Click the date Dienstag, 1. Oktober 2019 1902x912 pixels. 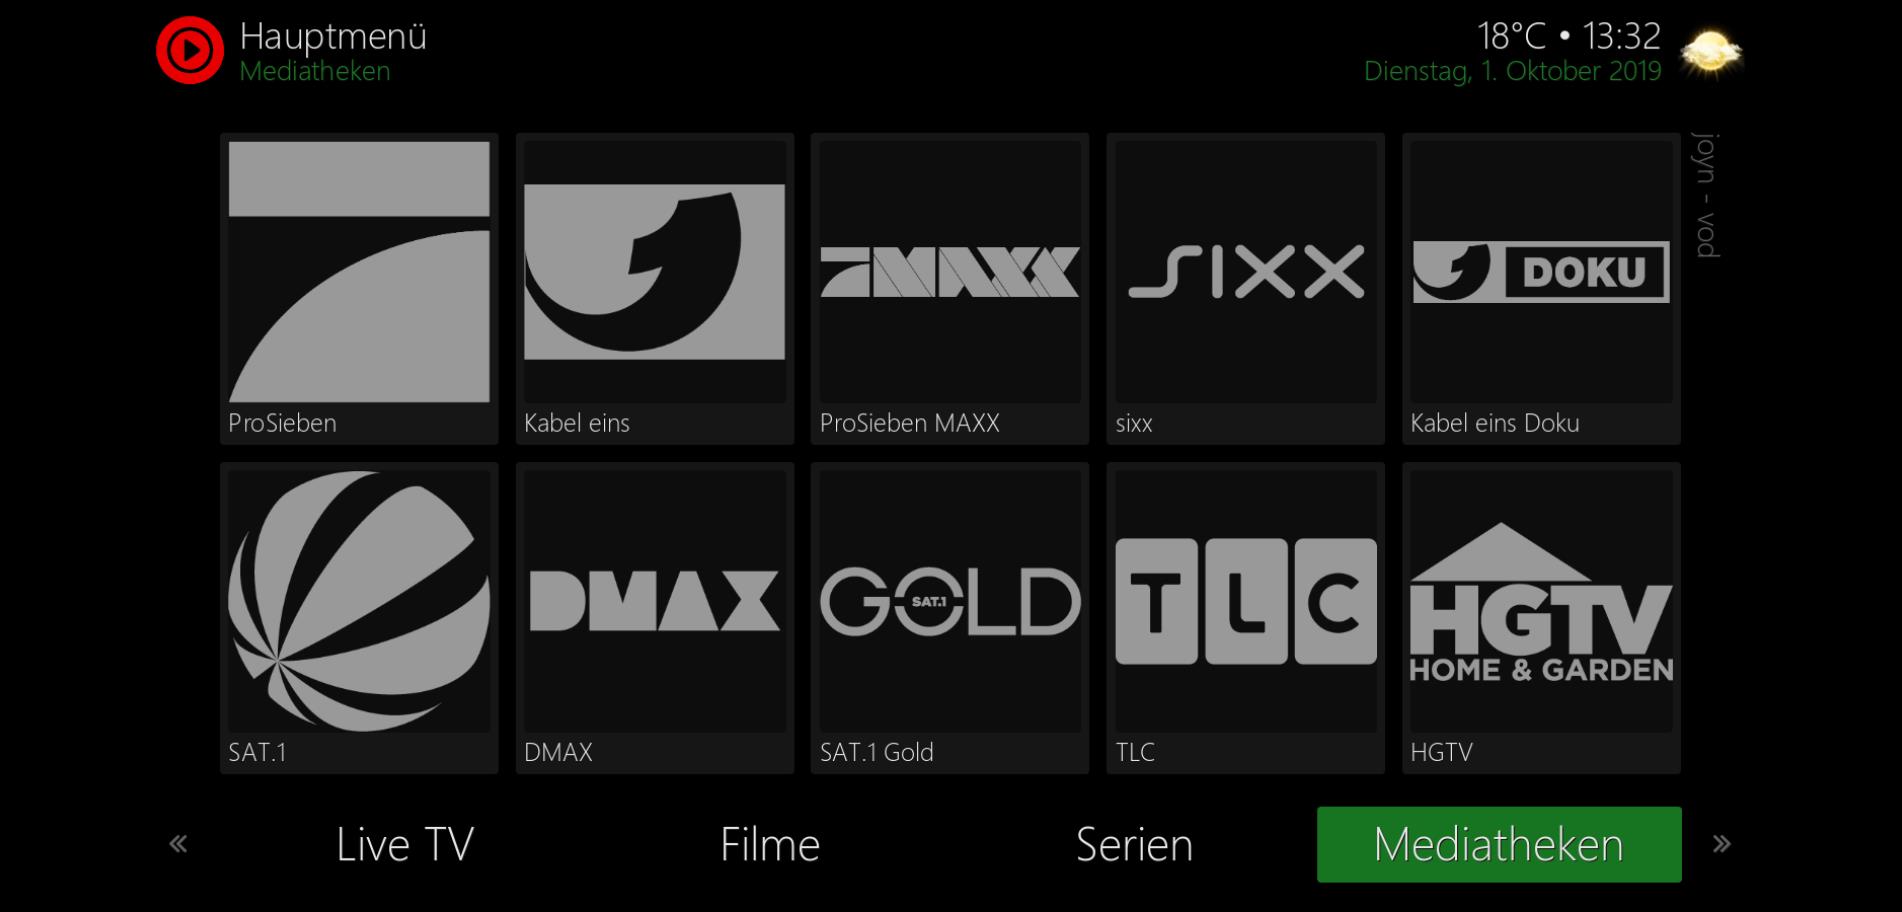click(x=1513, y=71)
